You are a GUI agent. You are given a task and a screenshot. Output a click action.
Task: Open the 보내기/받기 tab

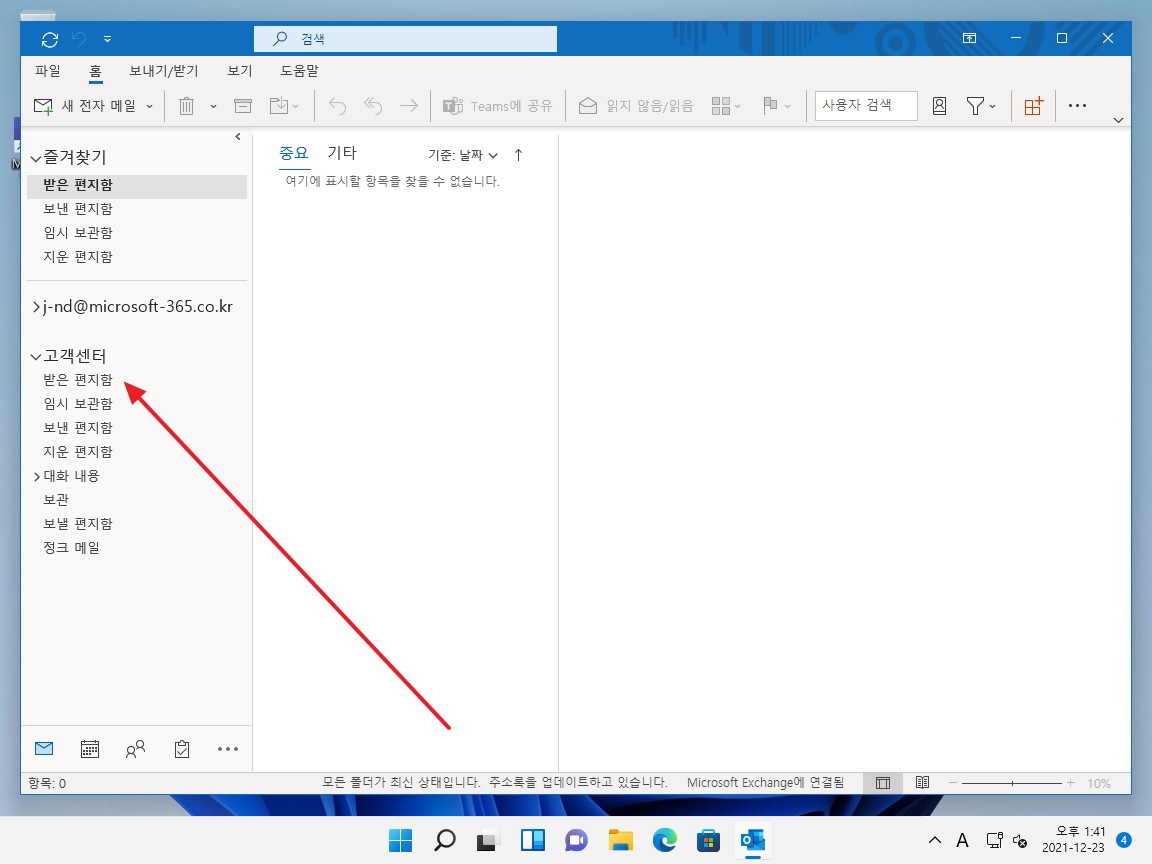[x=164, y=71]
